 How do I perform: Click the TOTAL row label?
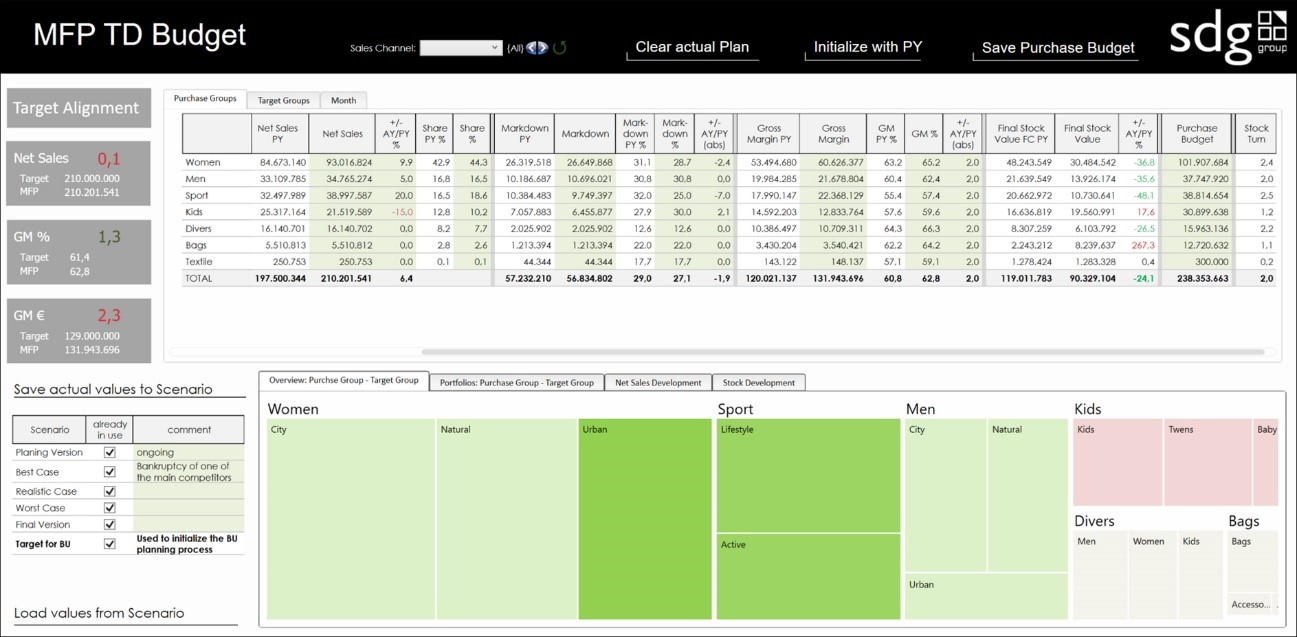pyautogui.click(x=200, y=279)
